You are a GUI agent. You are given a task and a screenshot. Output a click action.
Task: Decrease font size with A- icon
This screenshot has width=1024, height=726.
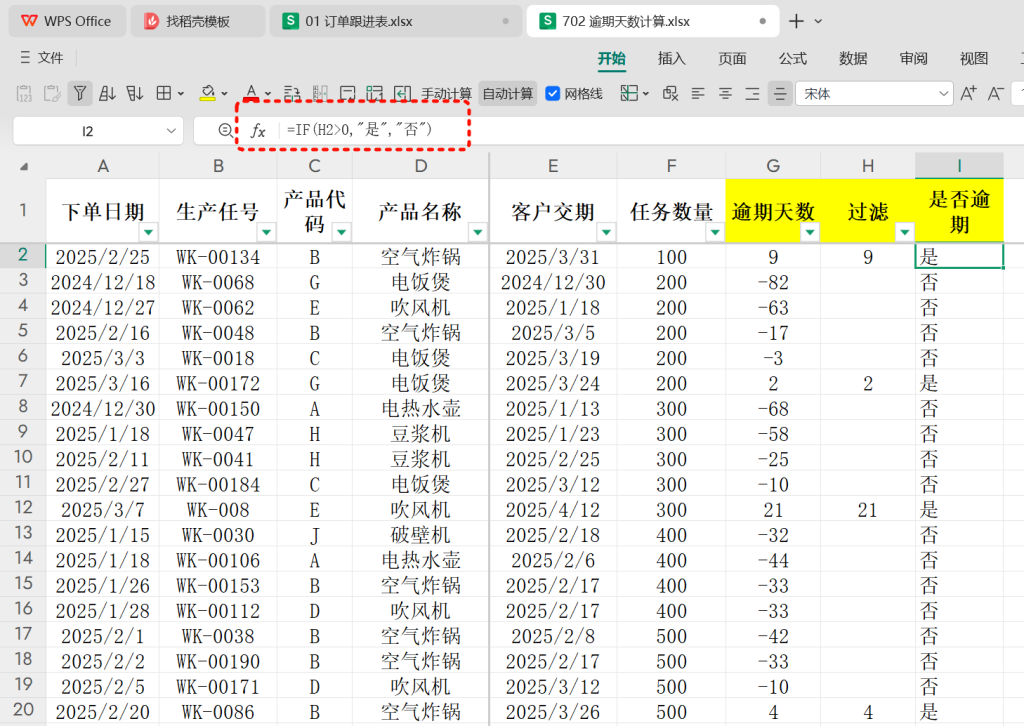click(995, 93)
